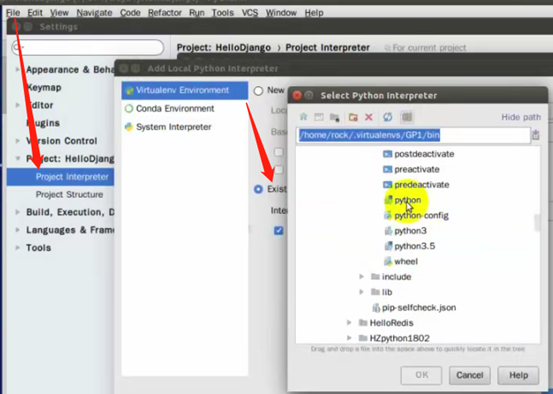Expand Version Control settings node
This screenshot has width=553, height=394.
point(18,141)
